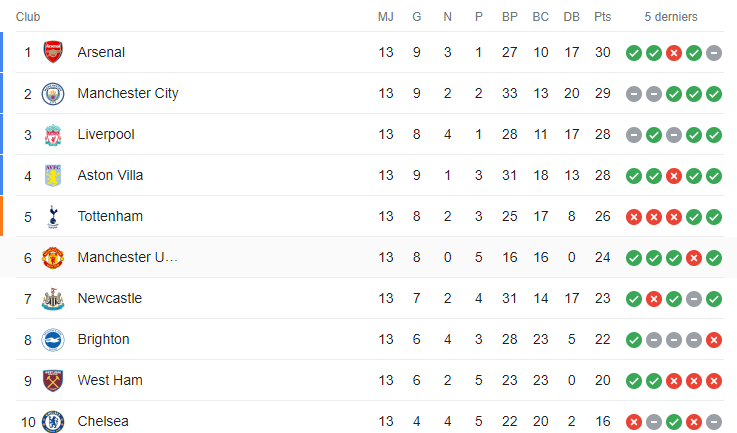Click the Manchester City club crest
737x433 pixels.
53,94
